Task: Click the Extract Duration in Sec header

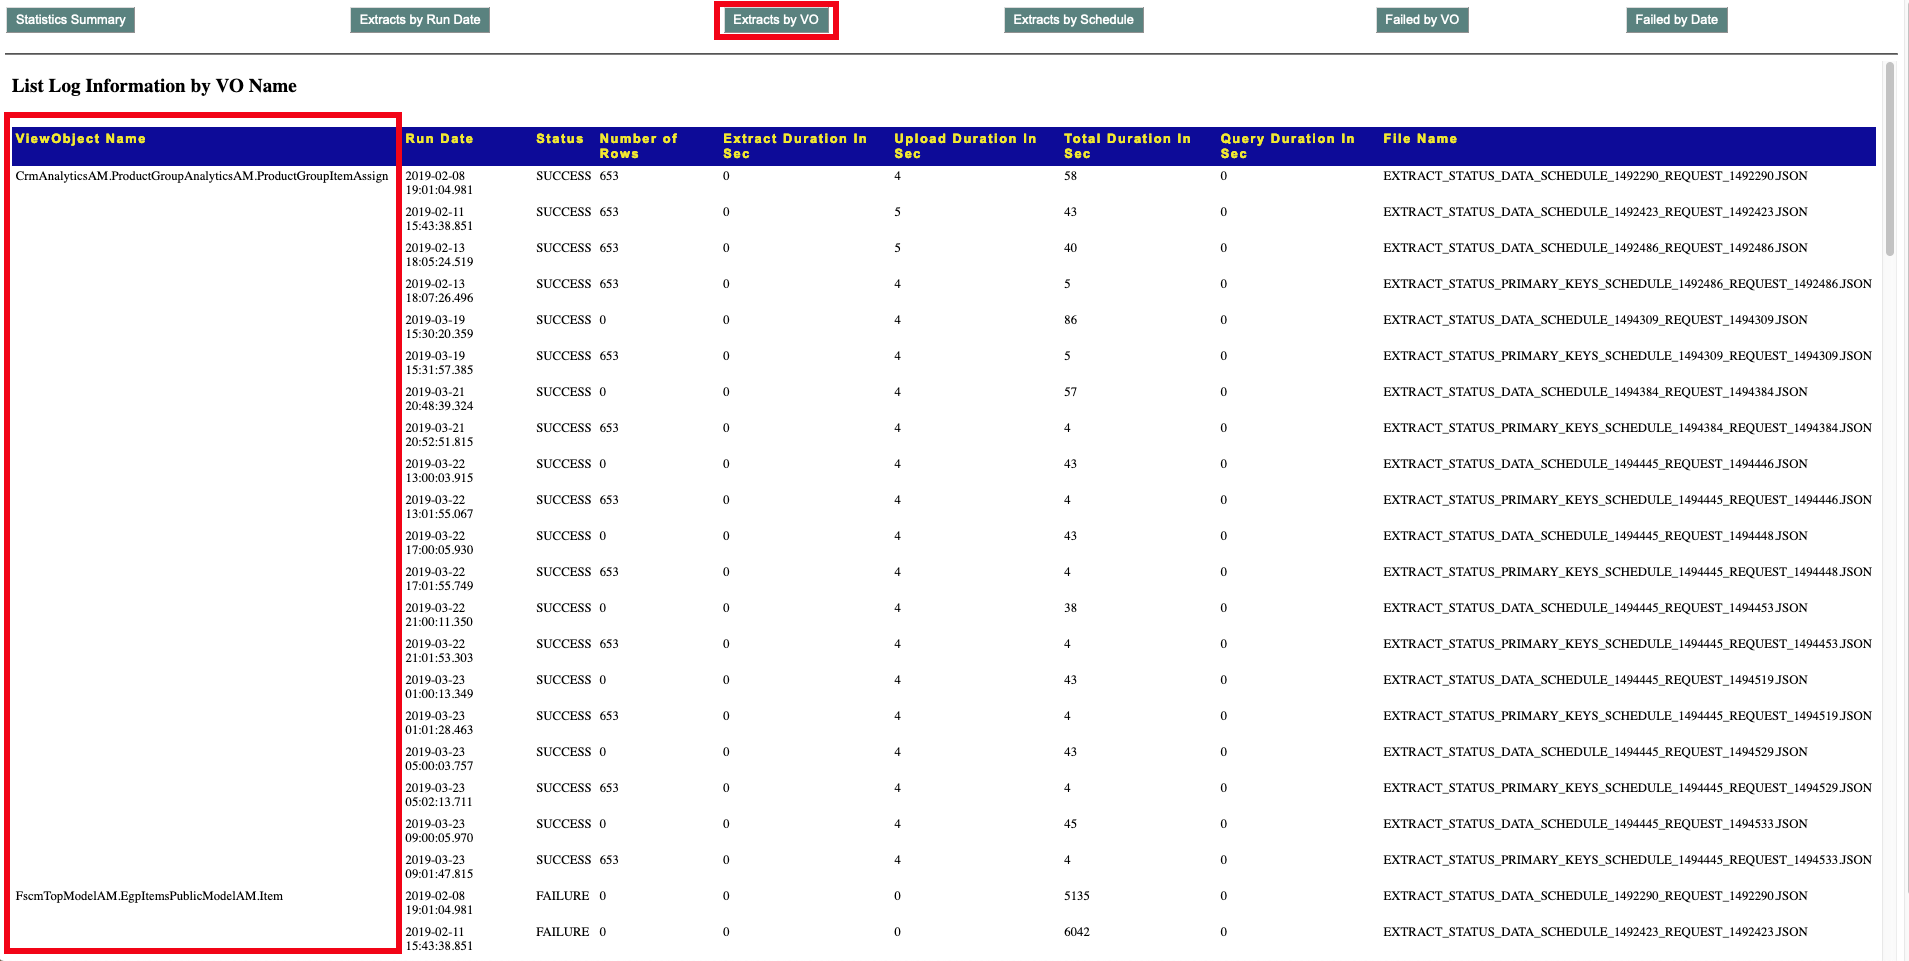Action: tap(795, 146)
